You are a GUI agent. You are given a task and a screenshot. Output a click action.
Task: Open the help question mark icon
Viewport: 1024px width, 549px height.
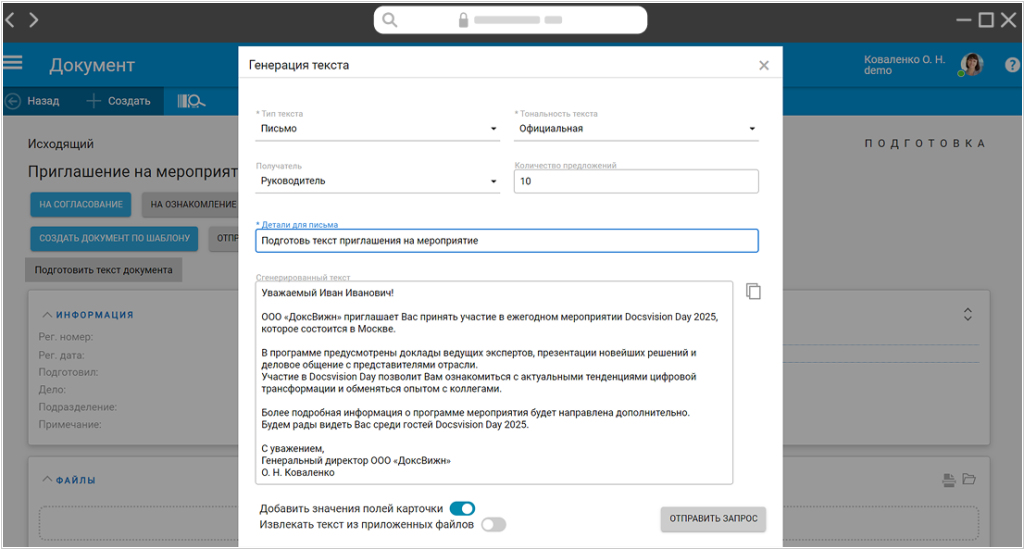(x=1012, y=65)
